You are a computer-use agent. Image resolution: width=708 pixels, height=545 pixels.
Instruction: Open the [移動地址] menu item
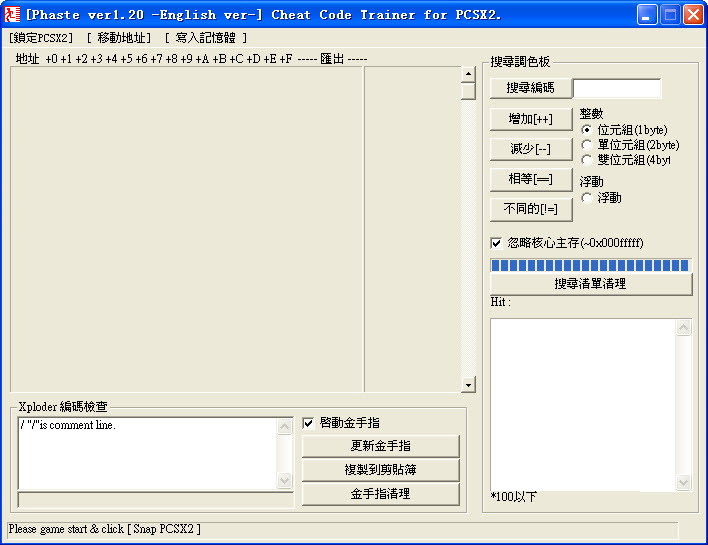coord(119,38)
